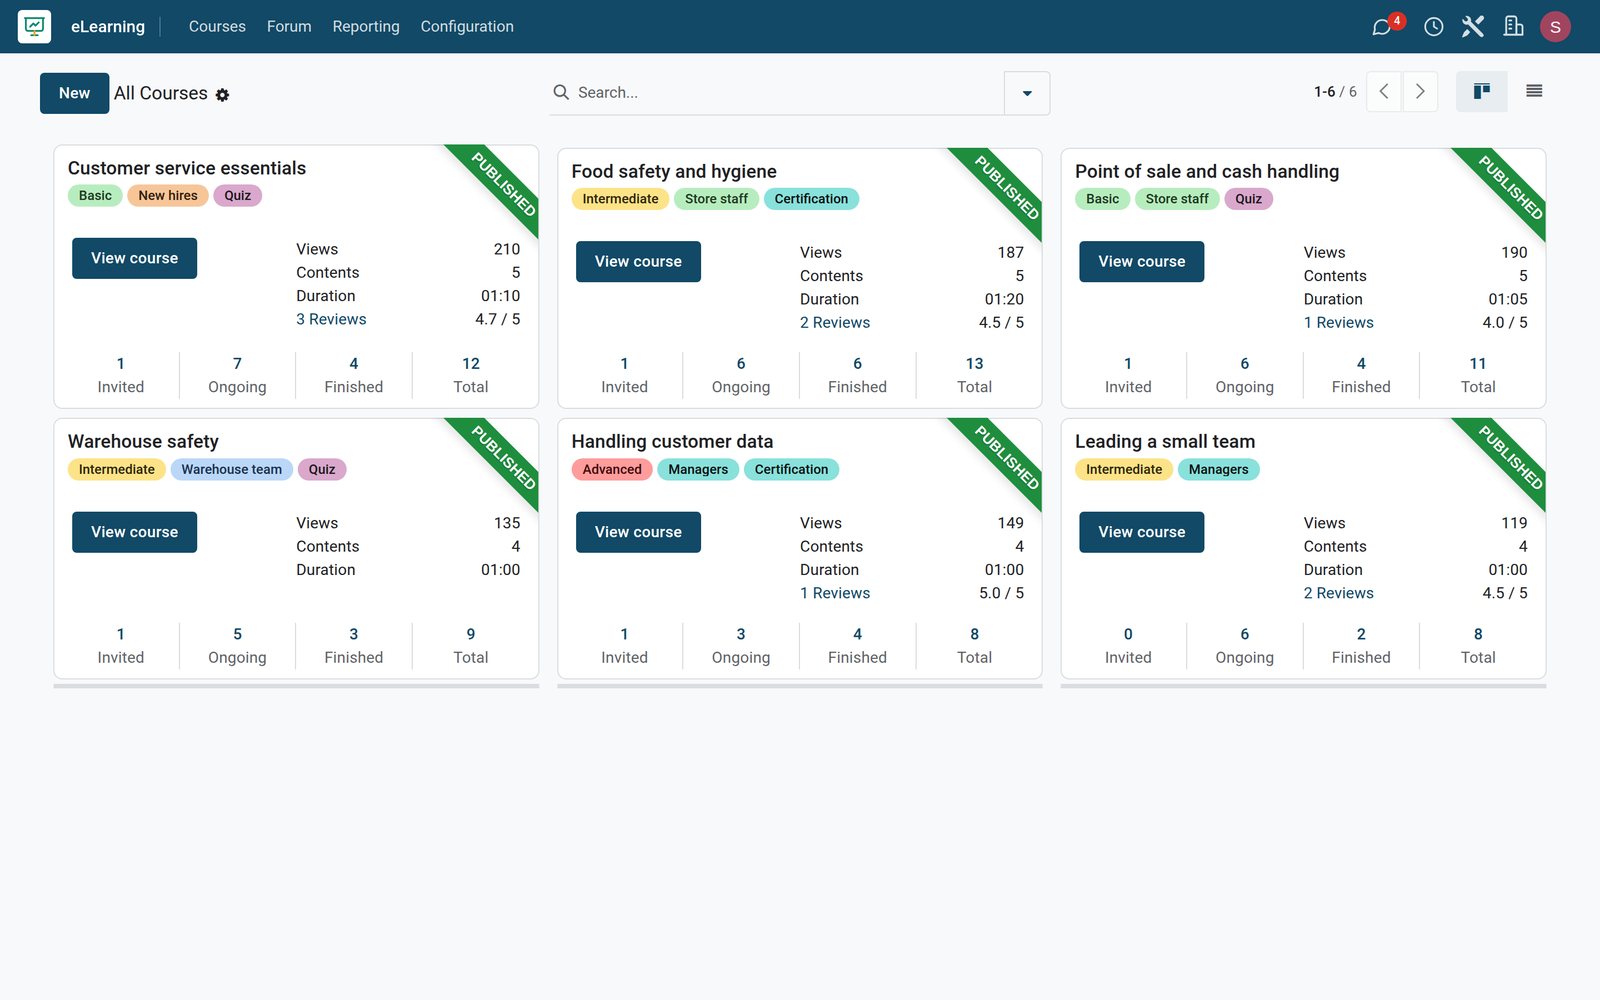1600x1000 pixels.
Task: Click the Managers tag on Leading a small team
Action: 1218,469
